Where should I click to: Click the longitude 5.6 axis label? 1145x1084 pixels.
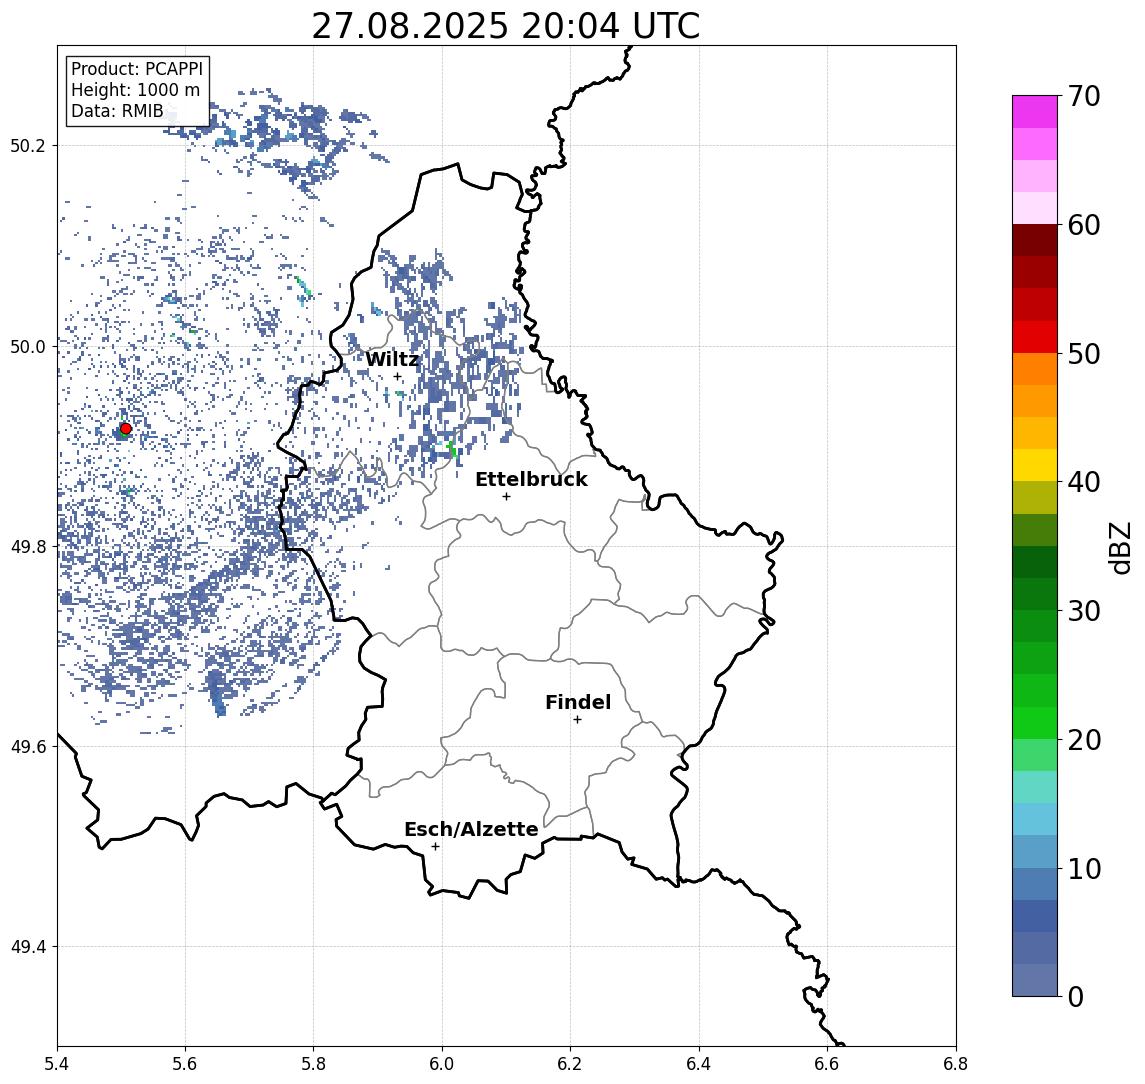tap(185, 1064)
